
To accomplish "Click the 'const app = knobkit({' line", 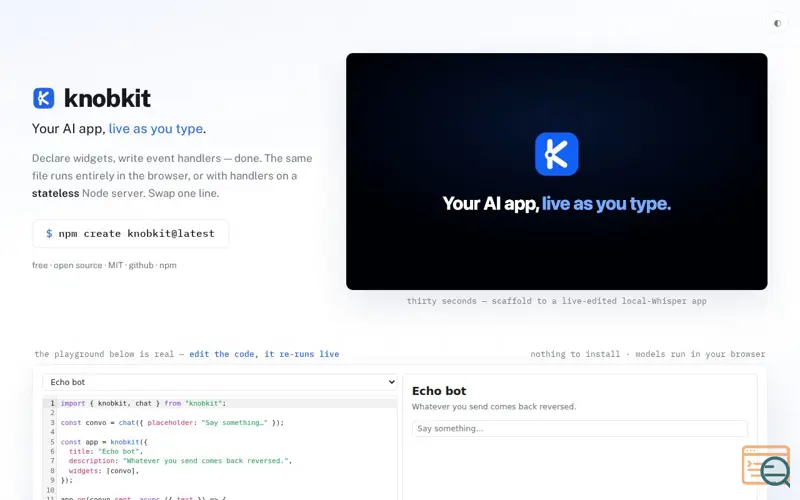I will coord(104,442).
